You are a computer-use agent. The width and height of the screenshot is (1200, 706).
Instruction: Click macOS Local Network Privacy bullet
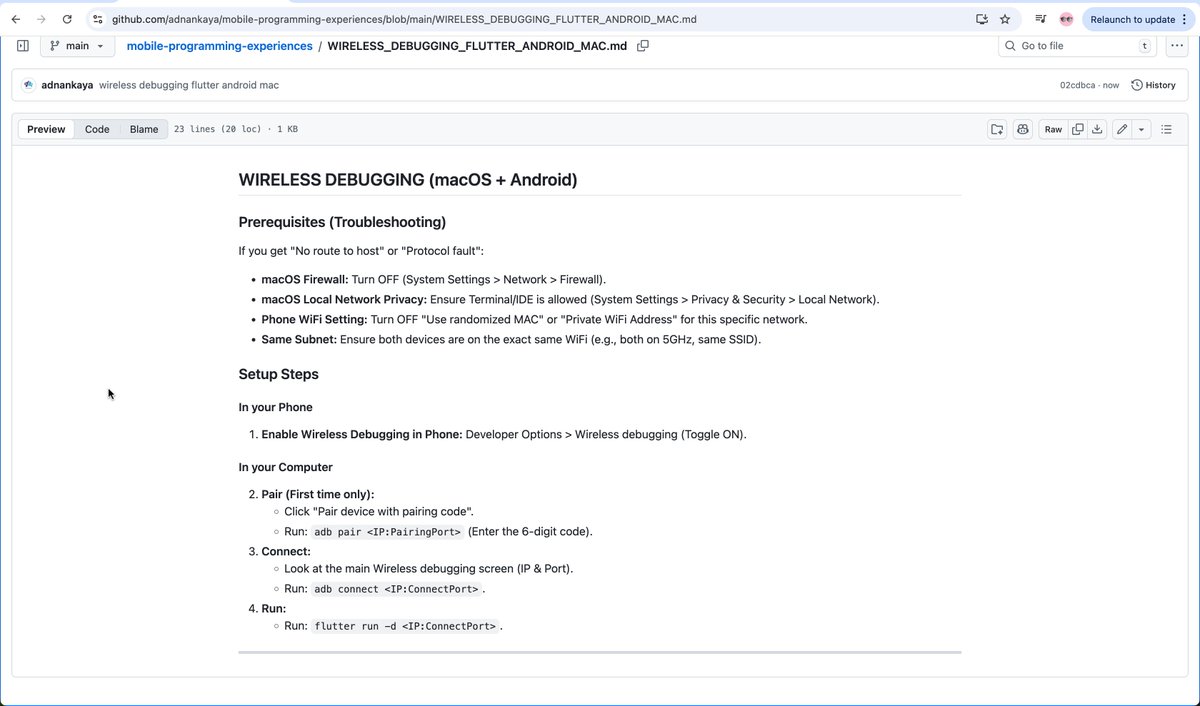570,300
